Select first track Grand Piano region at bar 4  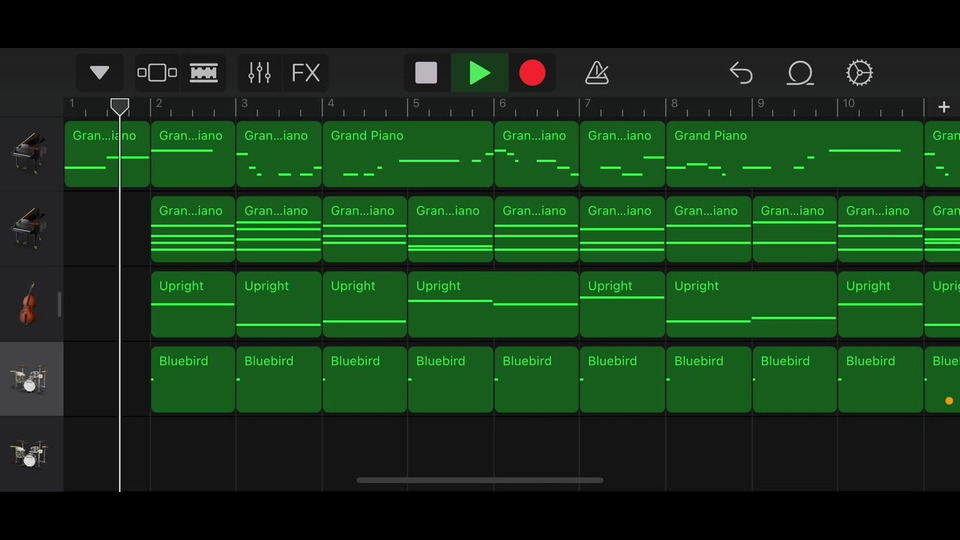coord(408,154)
